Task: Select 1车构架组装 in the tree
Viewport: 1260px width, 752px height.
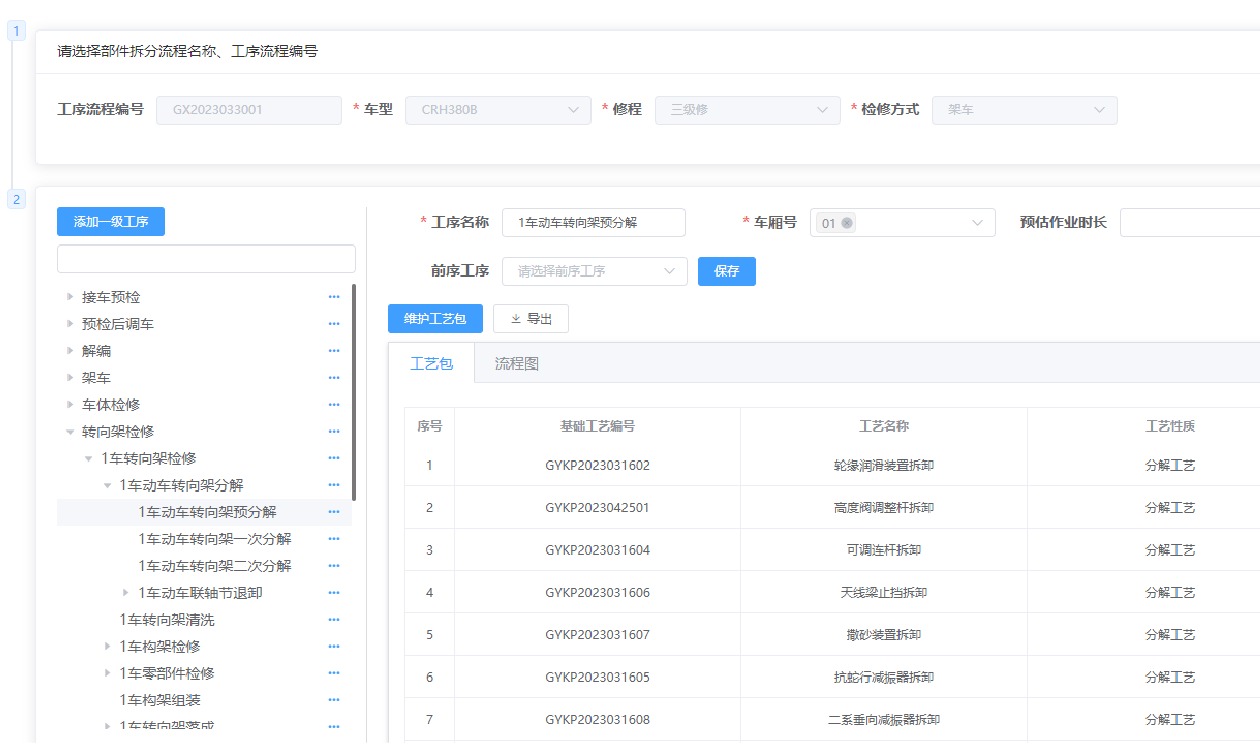Action: tap(160, 700)
